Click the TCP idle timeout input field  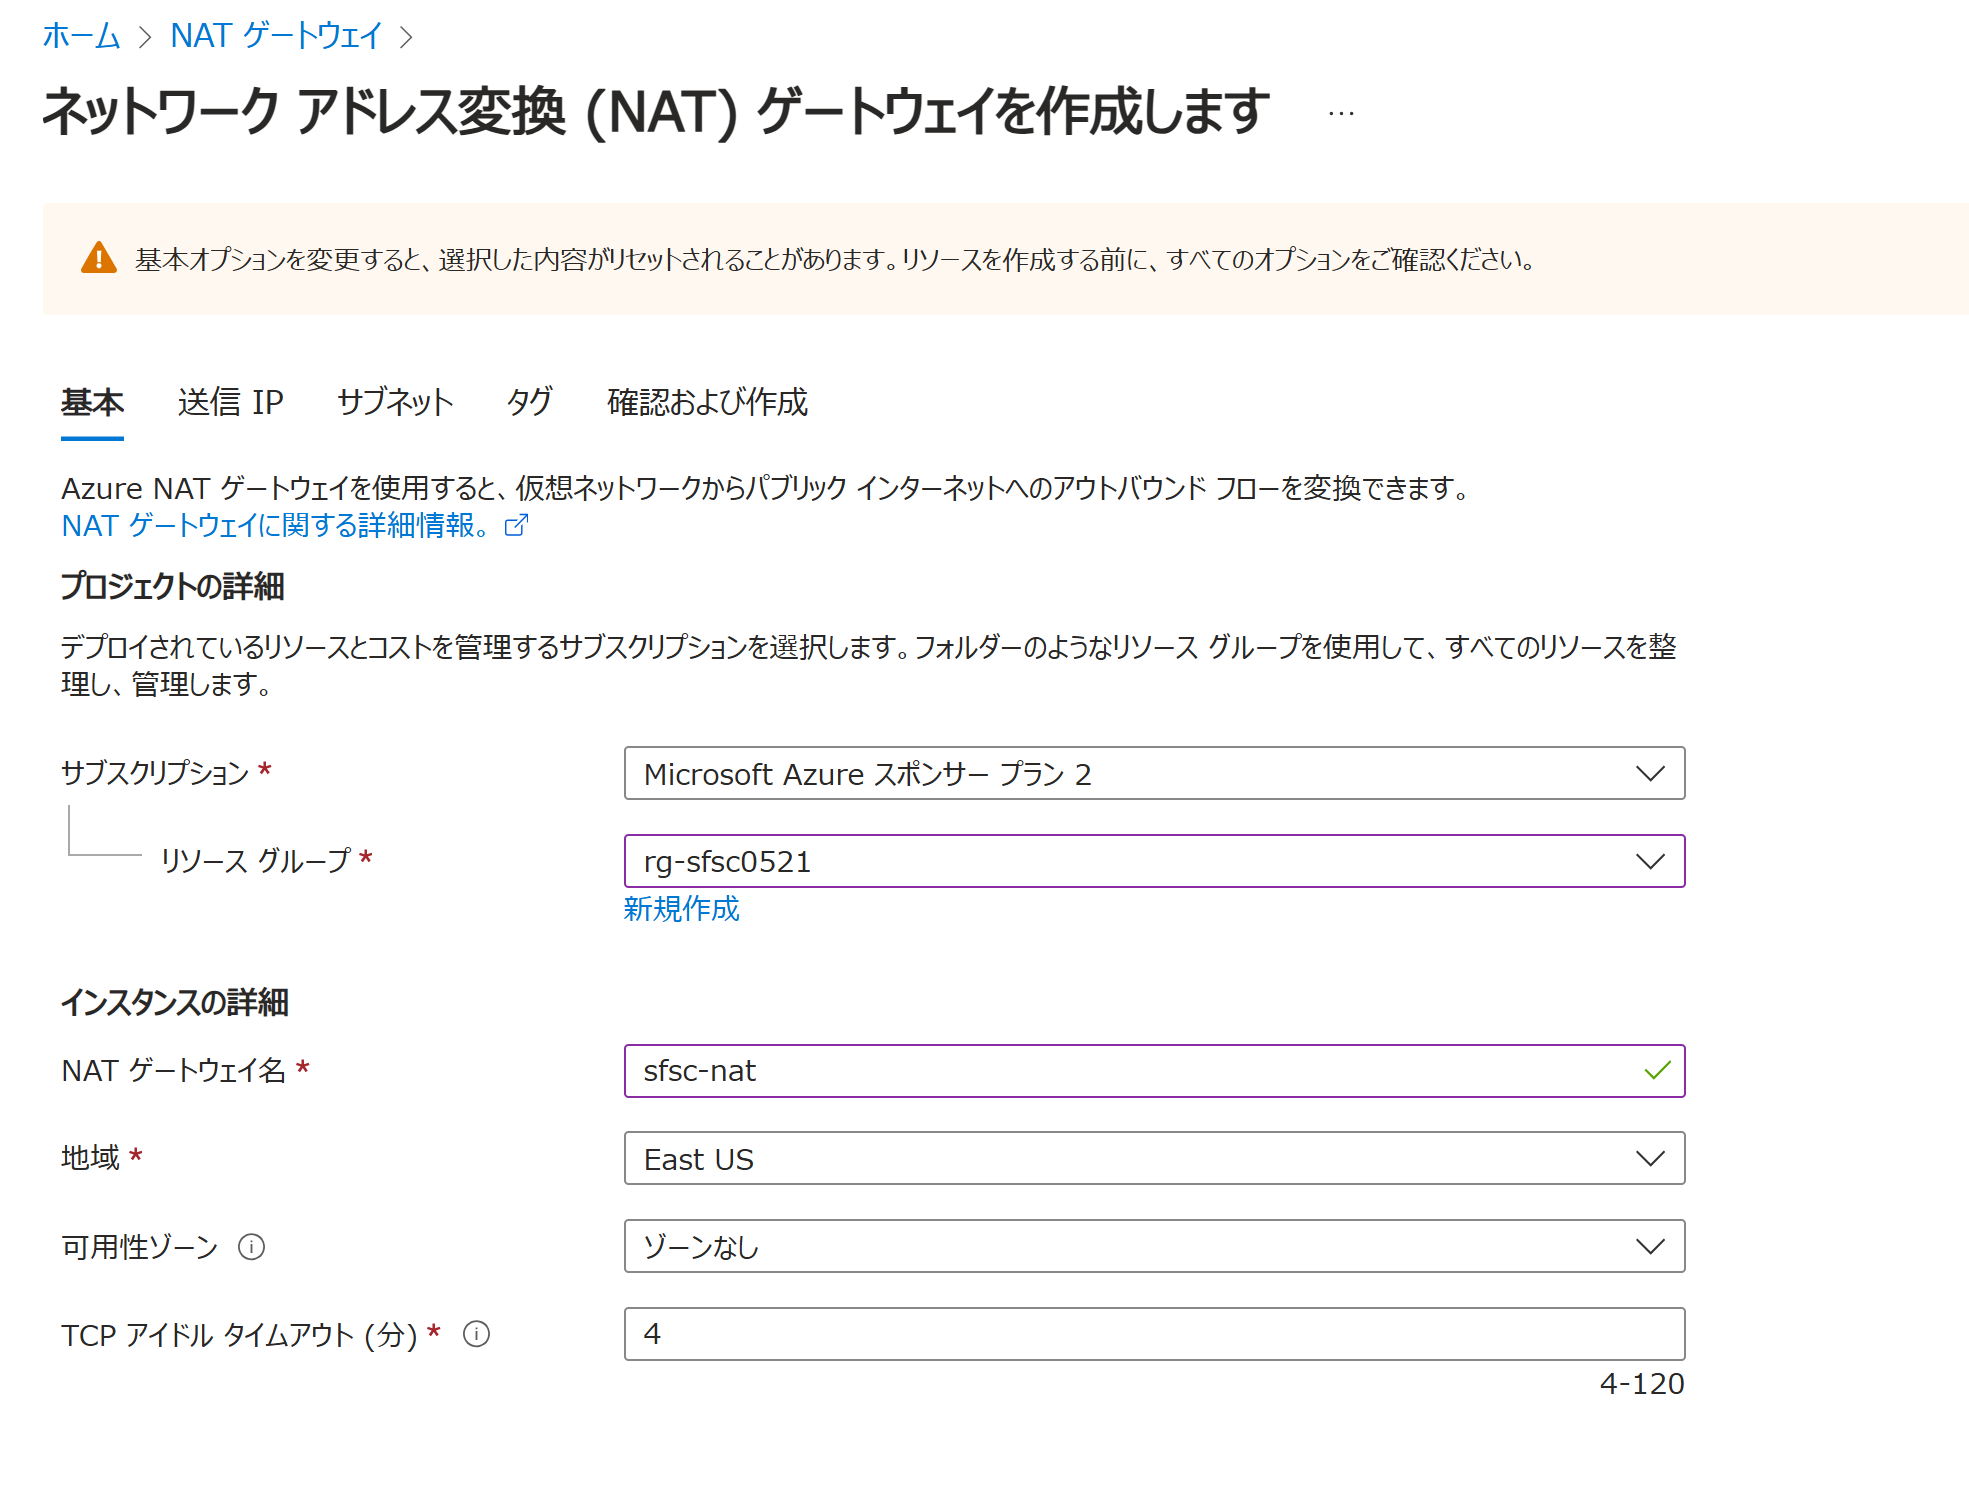pos(1154,1334)
